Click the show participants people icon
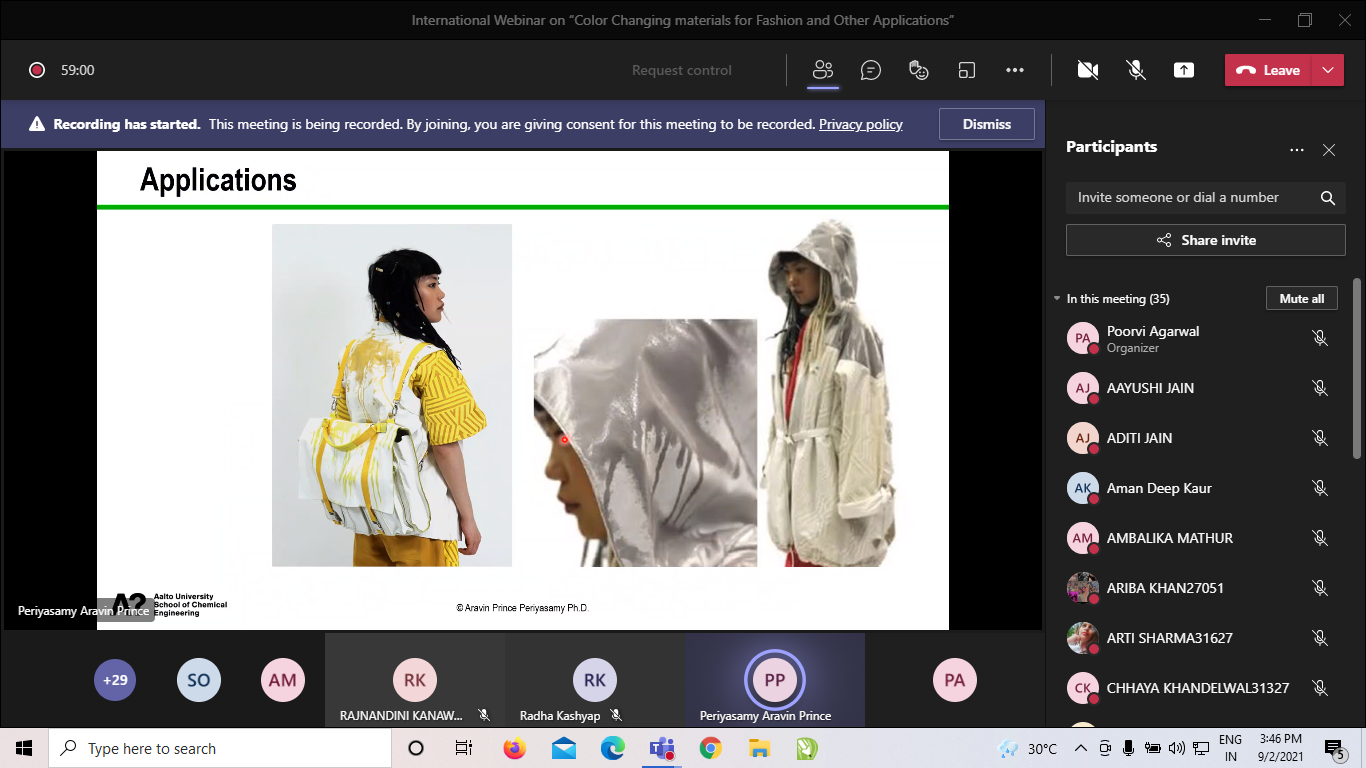Screen dimensions: 1366x768 (x=823, y=70)
